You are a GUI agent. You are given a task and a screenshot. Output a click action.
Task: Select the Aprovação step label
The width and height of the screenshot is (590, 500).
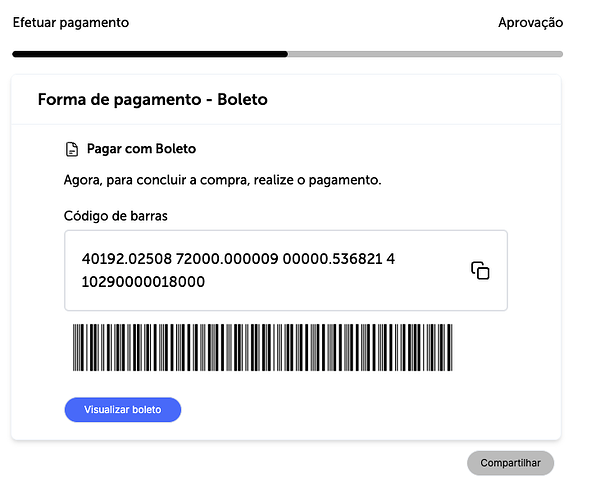[x=531, y=23]
